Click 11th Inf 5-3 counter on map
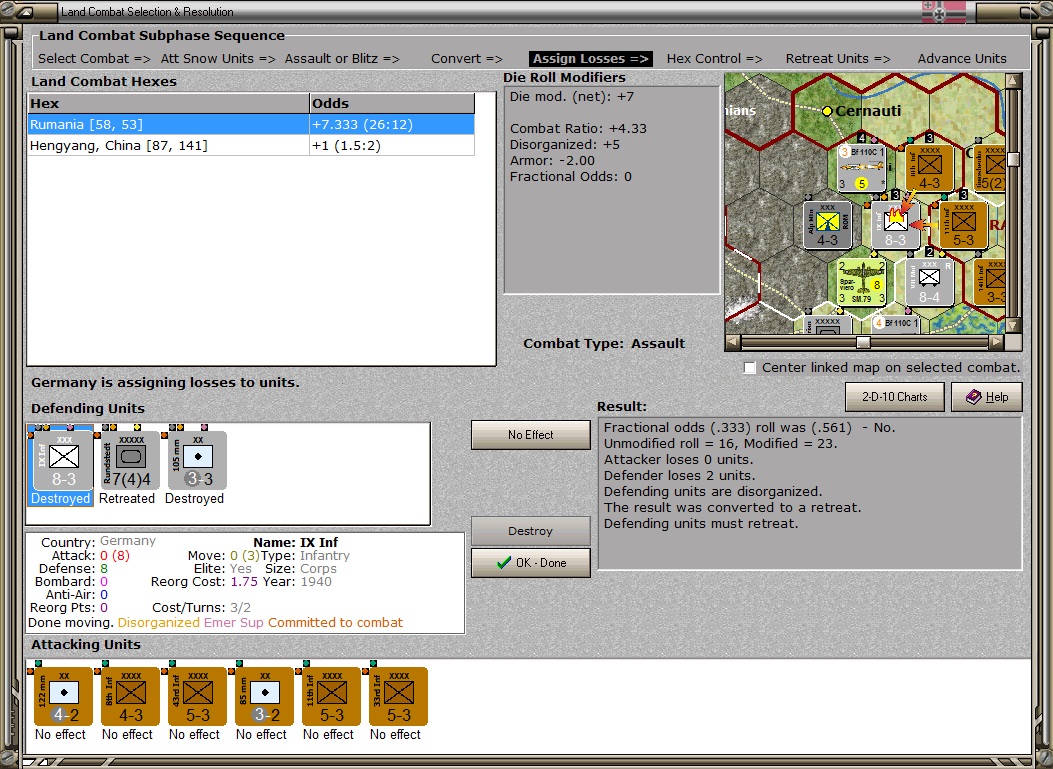This screenshot has height=769, width=1053. pos(963,225)
